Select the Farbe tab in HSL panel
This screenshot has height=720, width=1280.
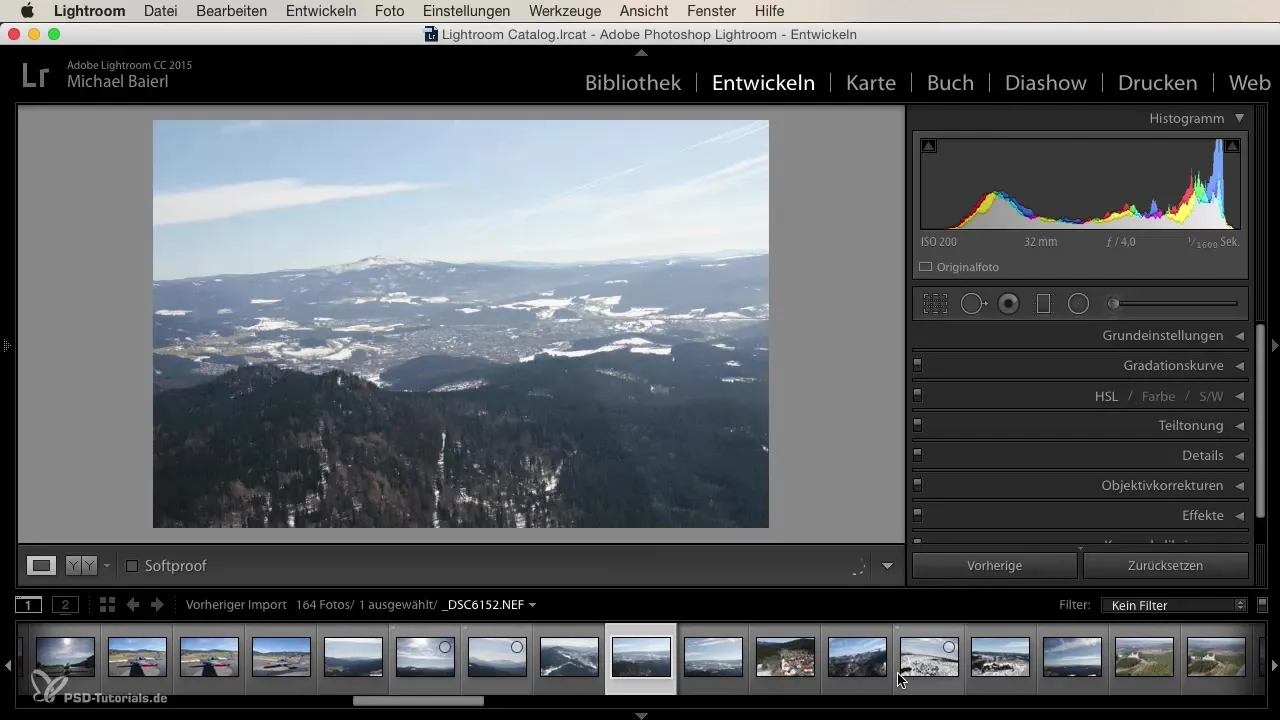pos(1159,396)
